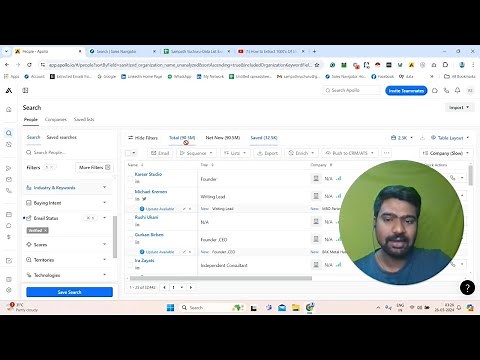Select the Saved (12.5K) results tab
This screenshot has width=480, height=360.
[264, 138]
